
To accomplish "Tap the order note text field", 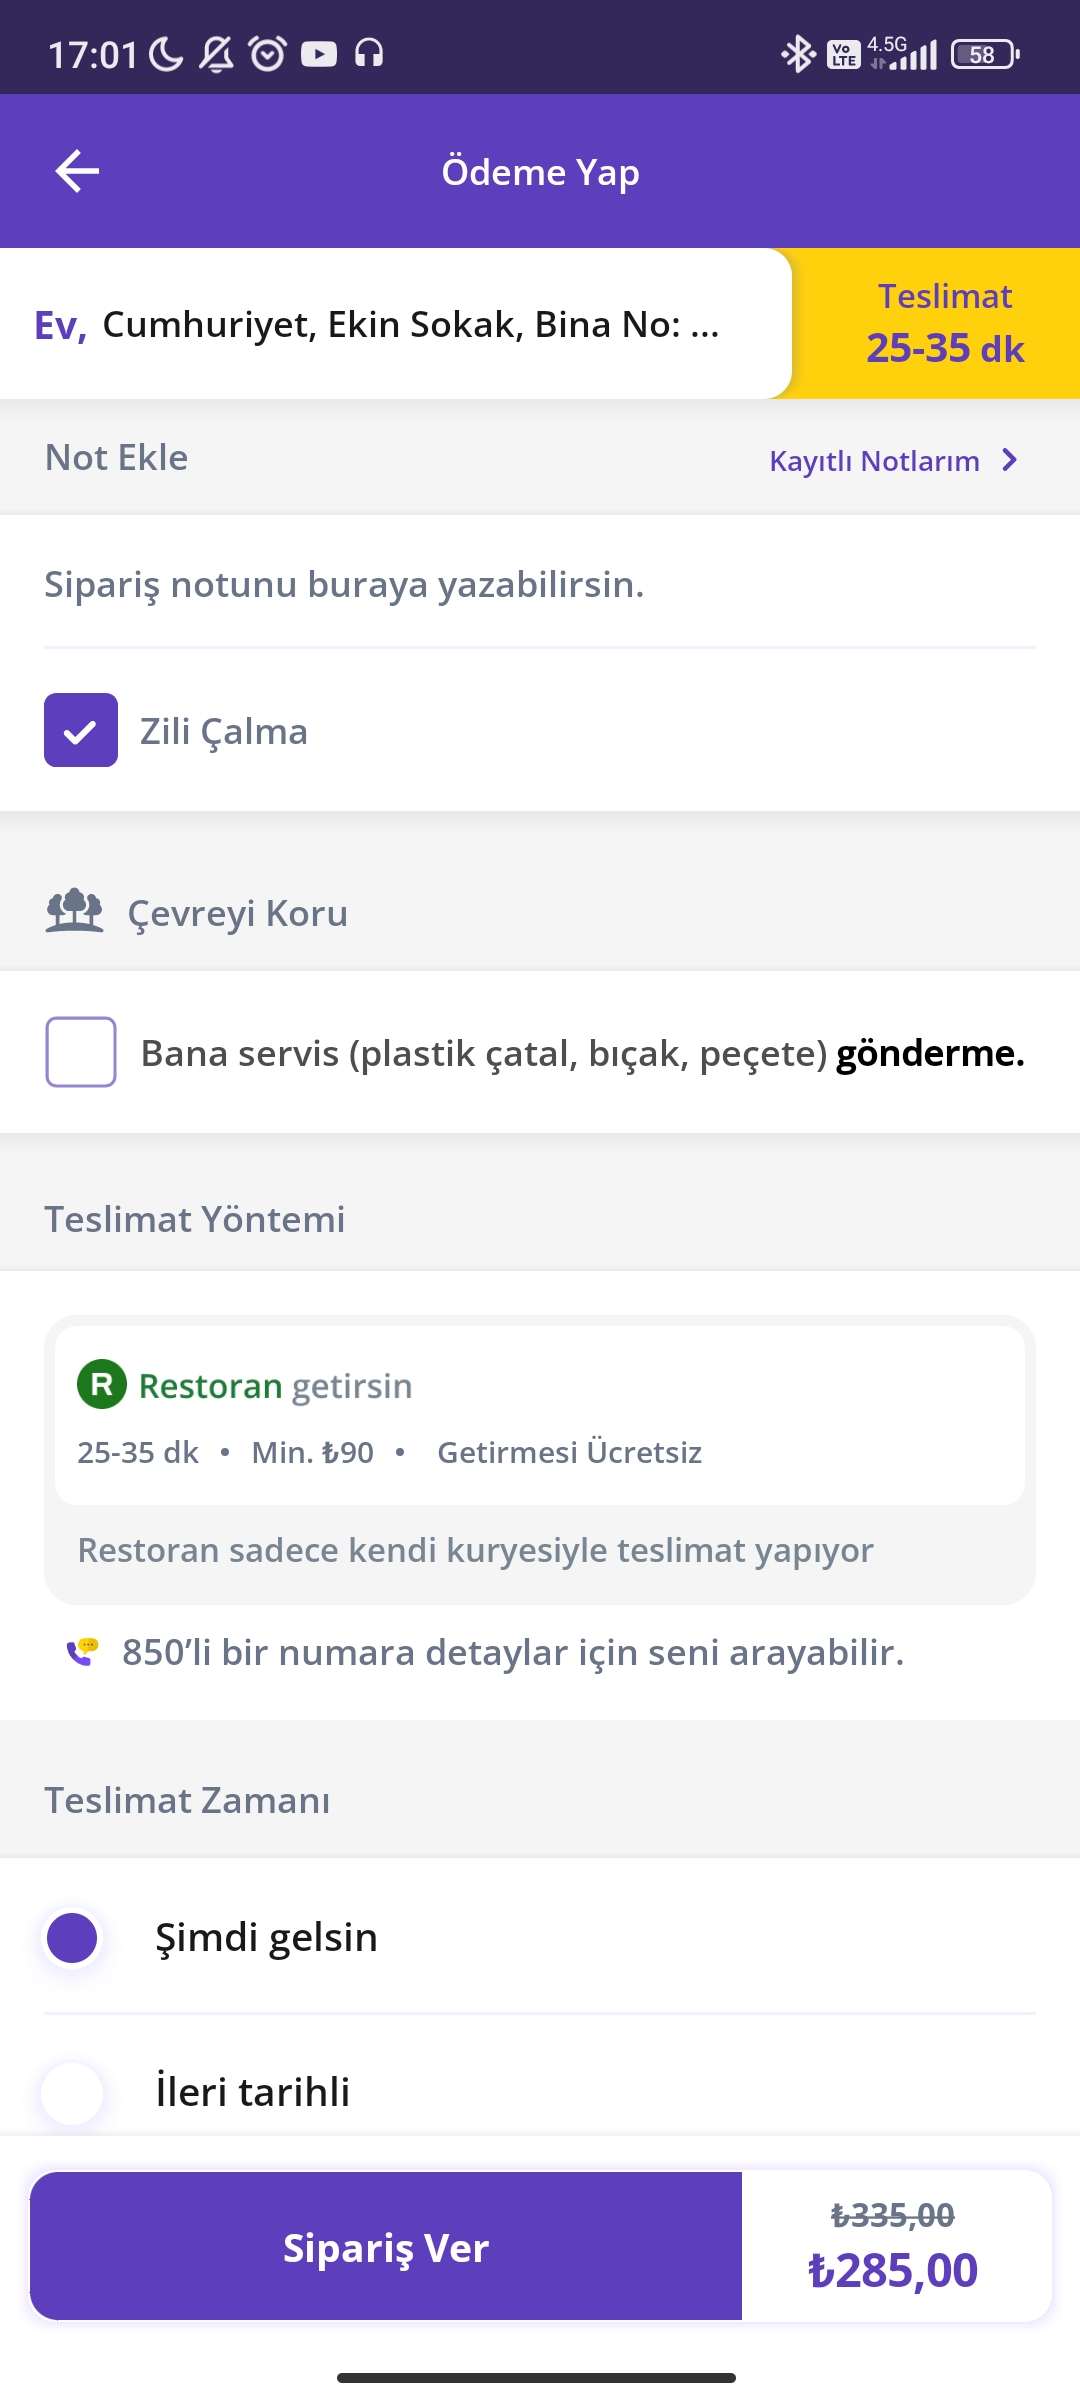I will coord(540,585).
